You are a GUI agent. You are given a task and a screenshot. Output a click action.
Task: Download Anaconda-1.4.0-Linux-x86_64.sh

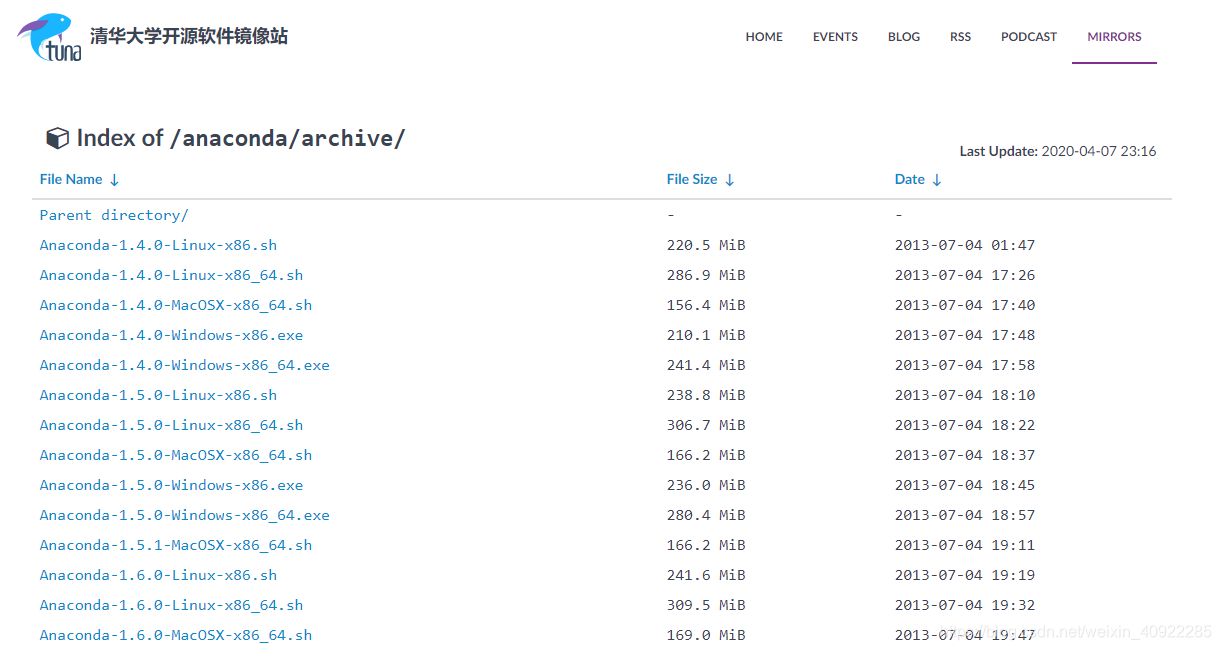click(171, 275)
